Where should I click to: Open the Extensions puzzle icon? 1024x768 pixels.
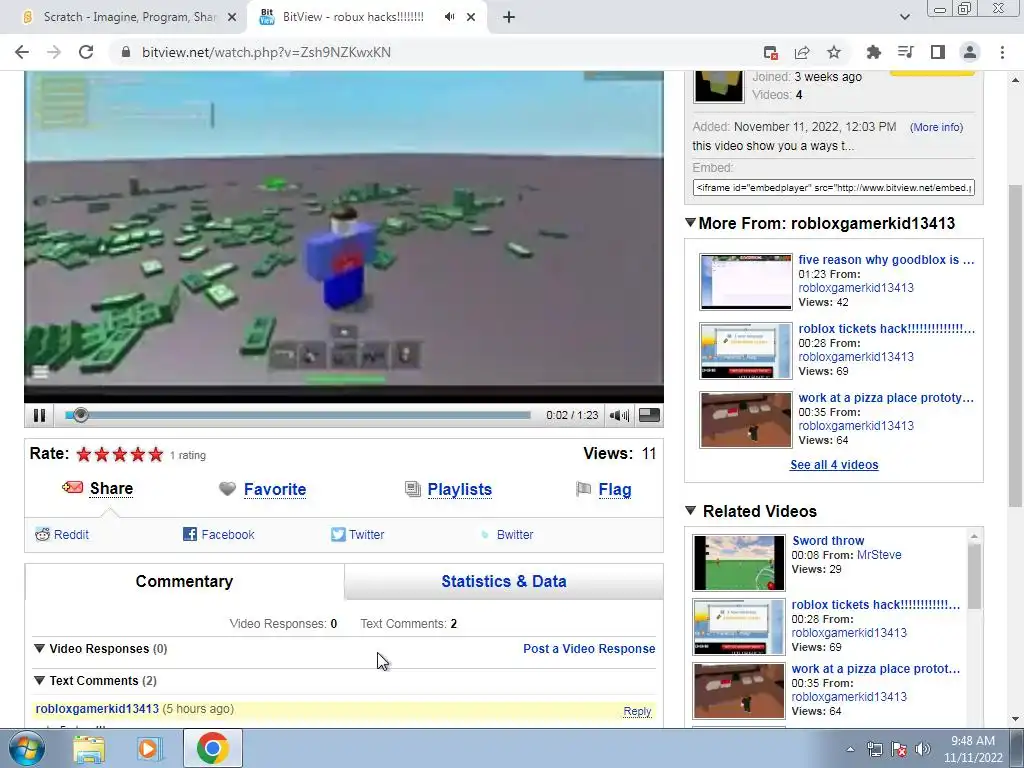(873, 52)
